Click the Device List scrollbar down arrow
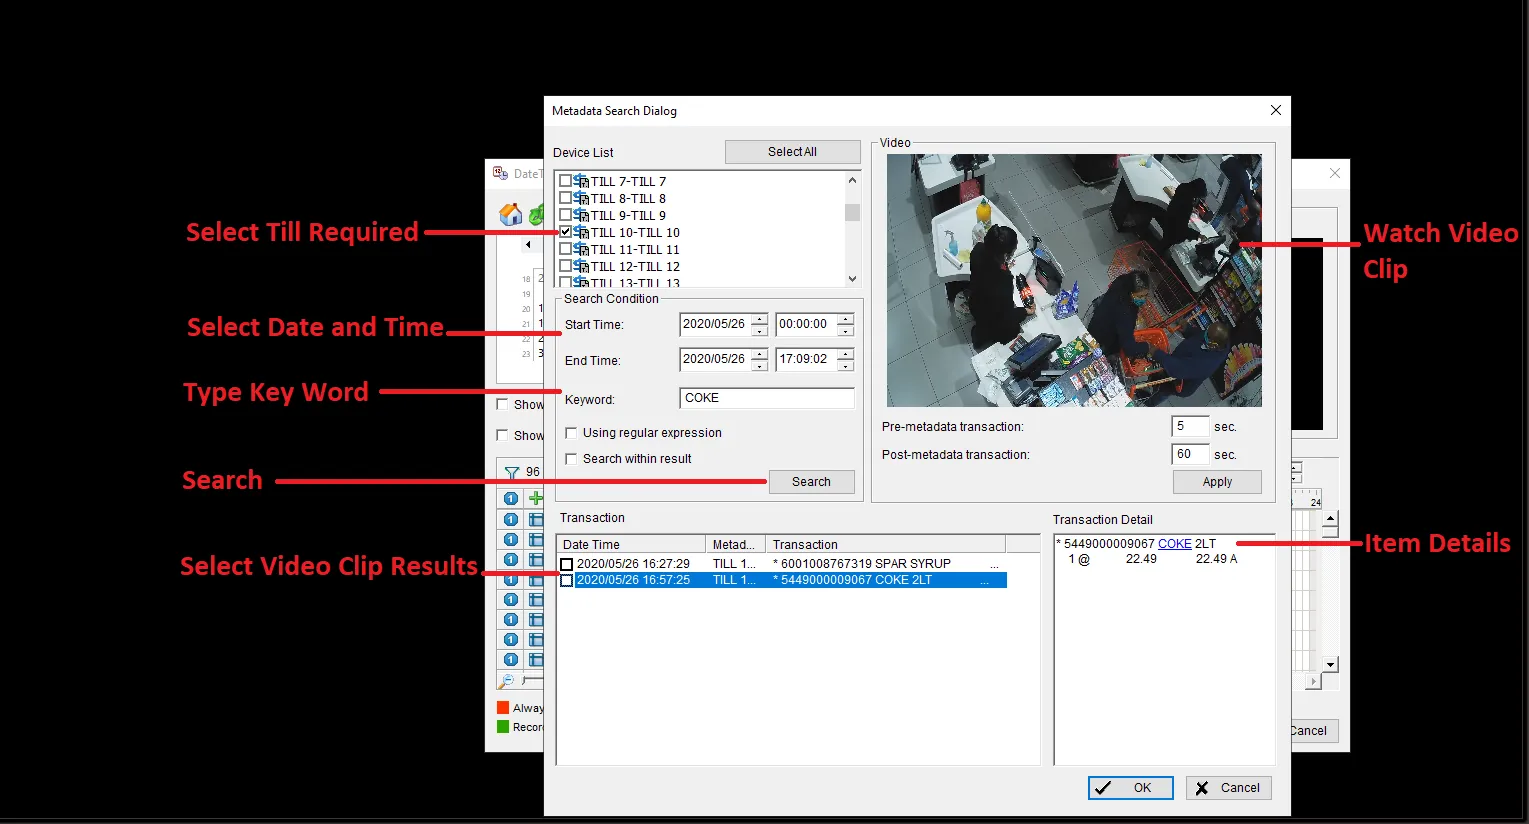Screen dimensions: 1529x824 point(852,279)
